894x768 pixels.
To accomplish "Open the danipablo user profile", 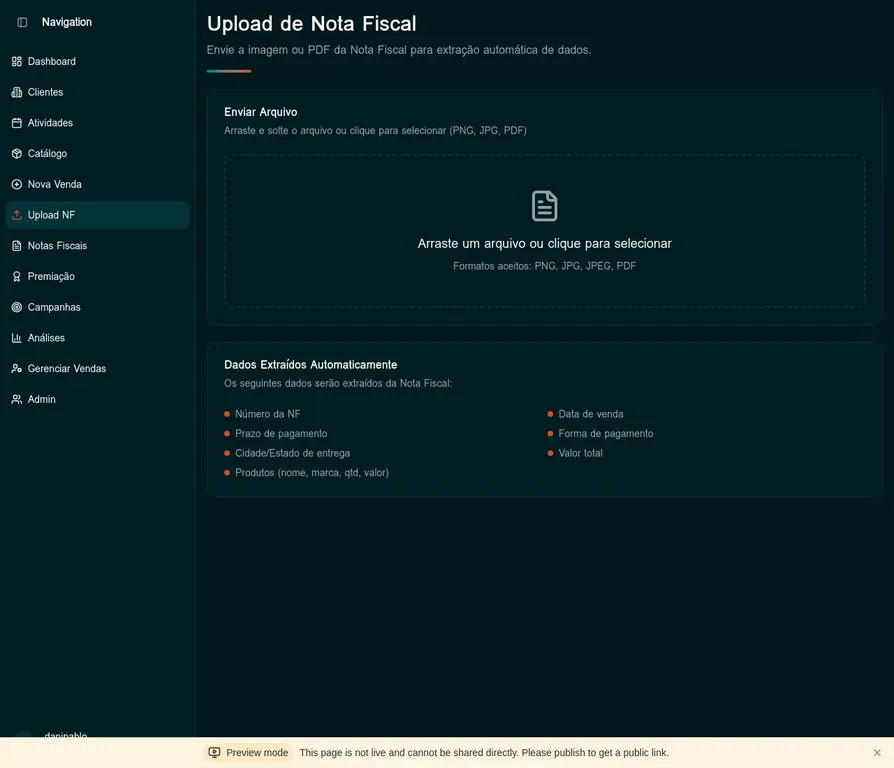I will pyautogui.click(x=65, y=735).
